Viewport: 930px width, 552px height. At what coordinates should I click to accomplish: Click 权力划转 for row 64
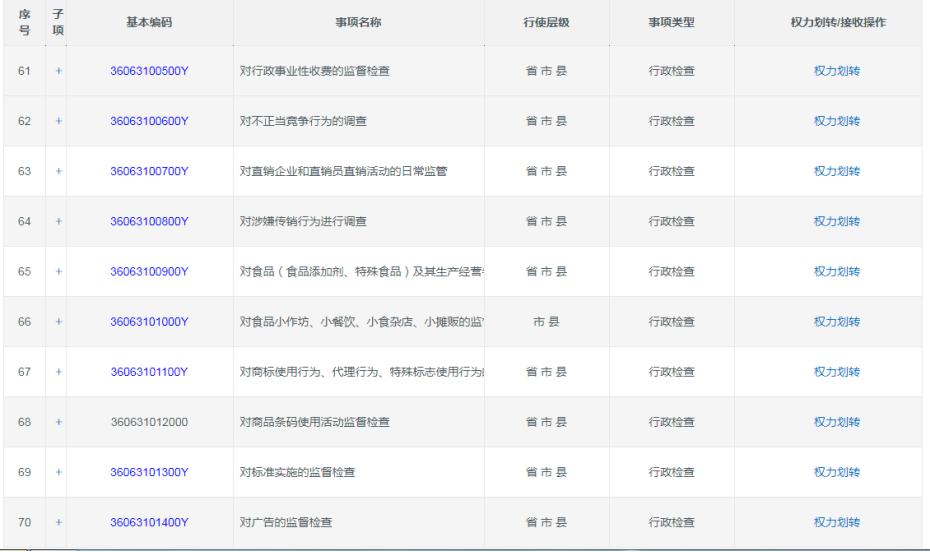click(x=836, y=221)
